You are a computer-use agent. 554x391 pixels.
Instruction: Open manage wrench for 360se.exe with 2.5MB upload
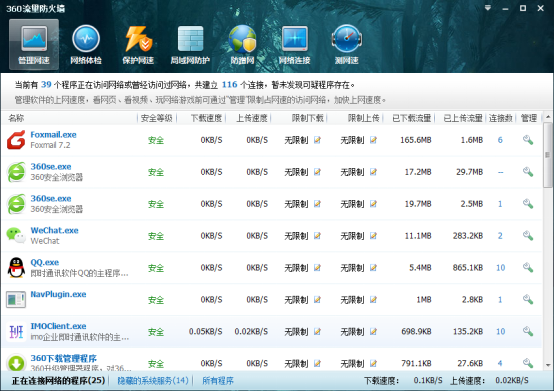point(528,204)
